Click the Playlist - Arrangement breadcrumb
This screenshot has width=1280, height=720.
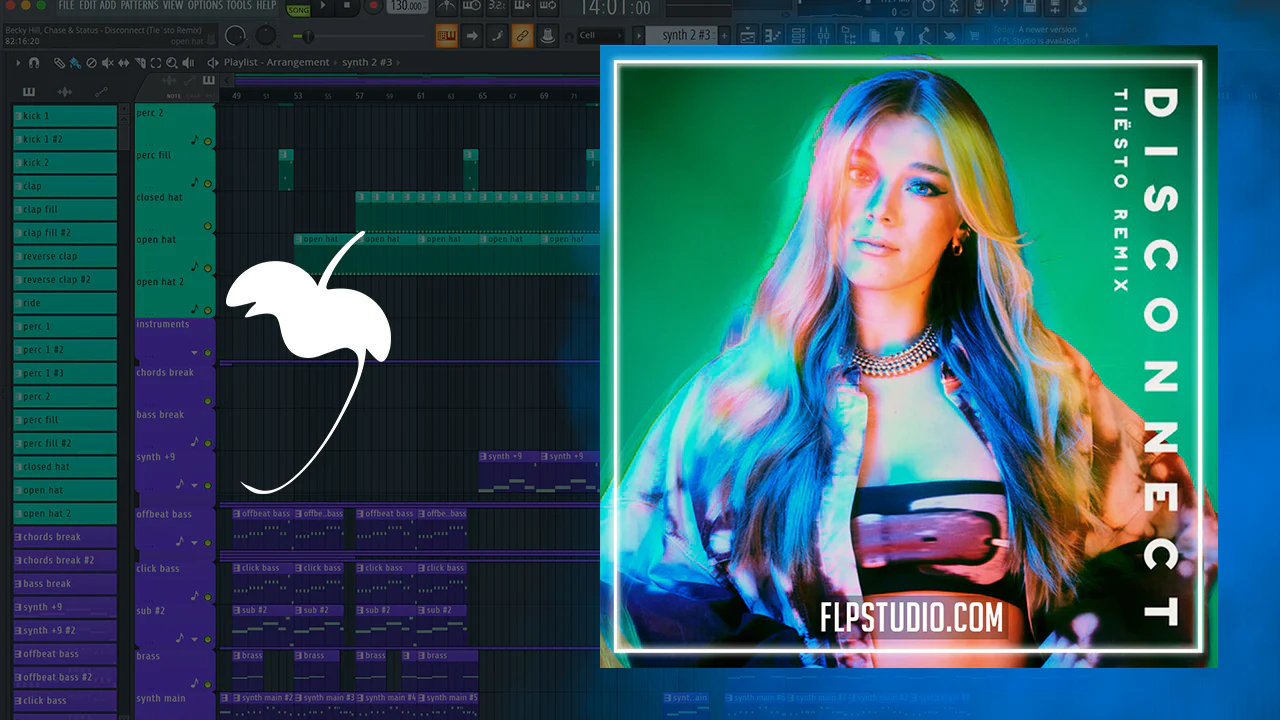(277, 62)
